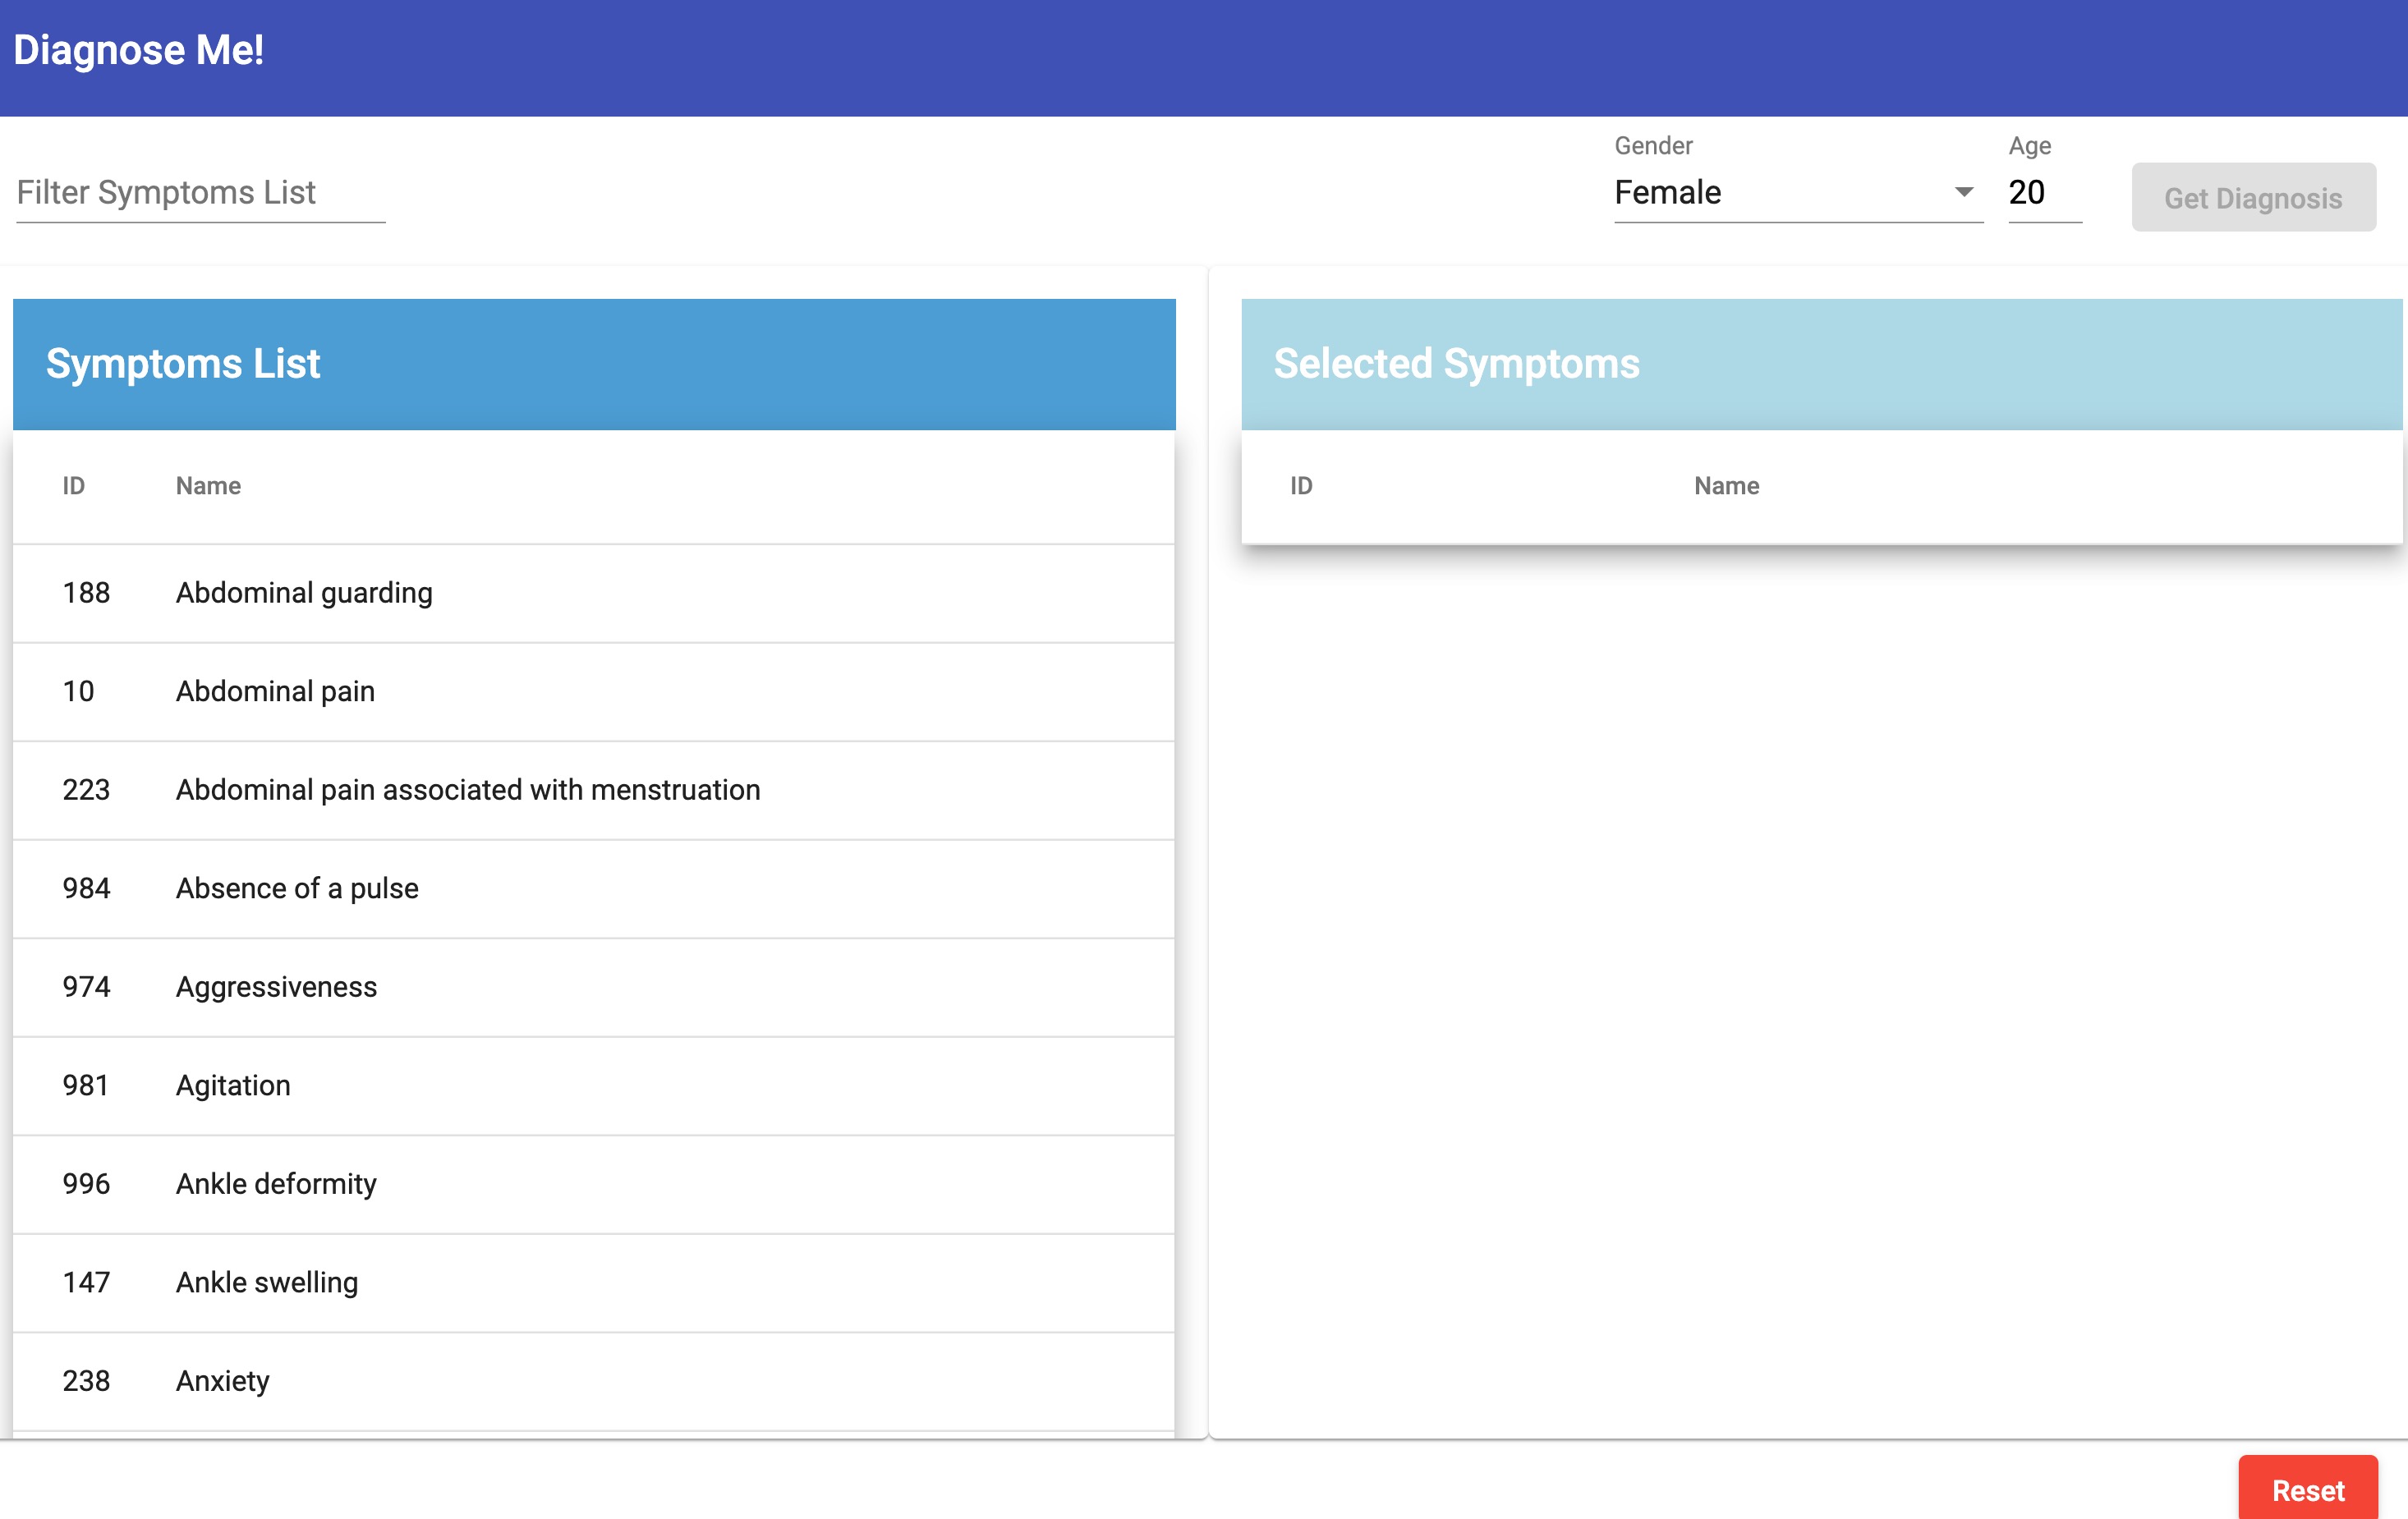Click the Age input field
The width and height of the screenshot is (2408, 1519).
tap(2043, 192)
